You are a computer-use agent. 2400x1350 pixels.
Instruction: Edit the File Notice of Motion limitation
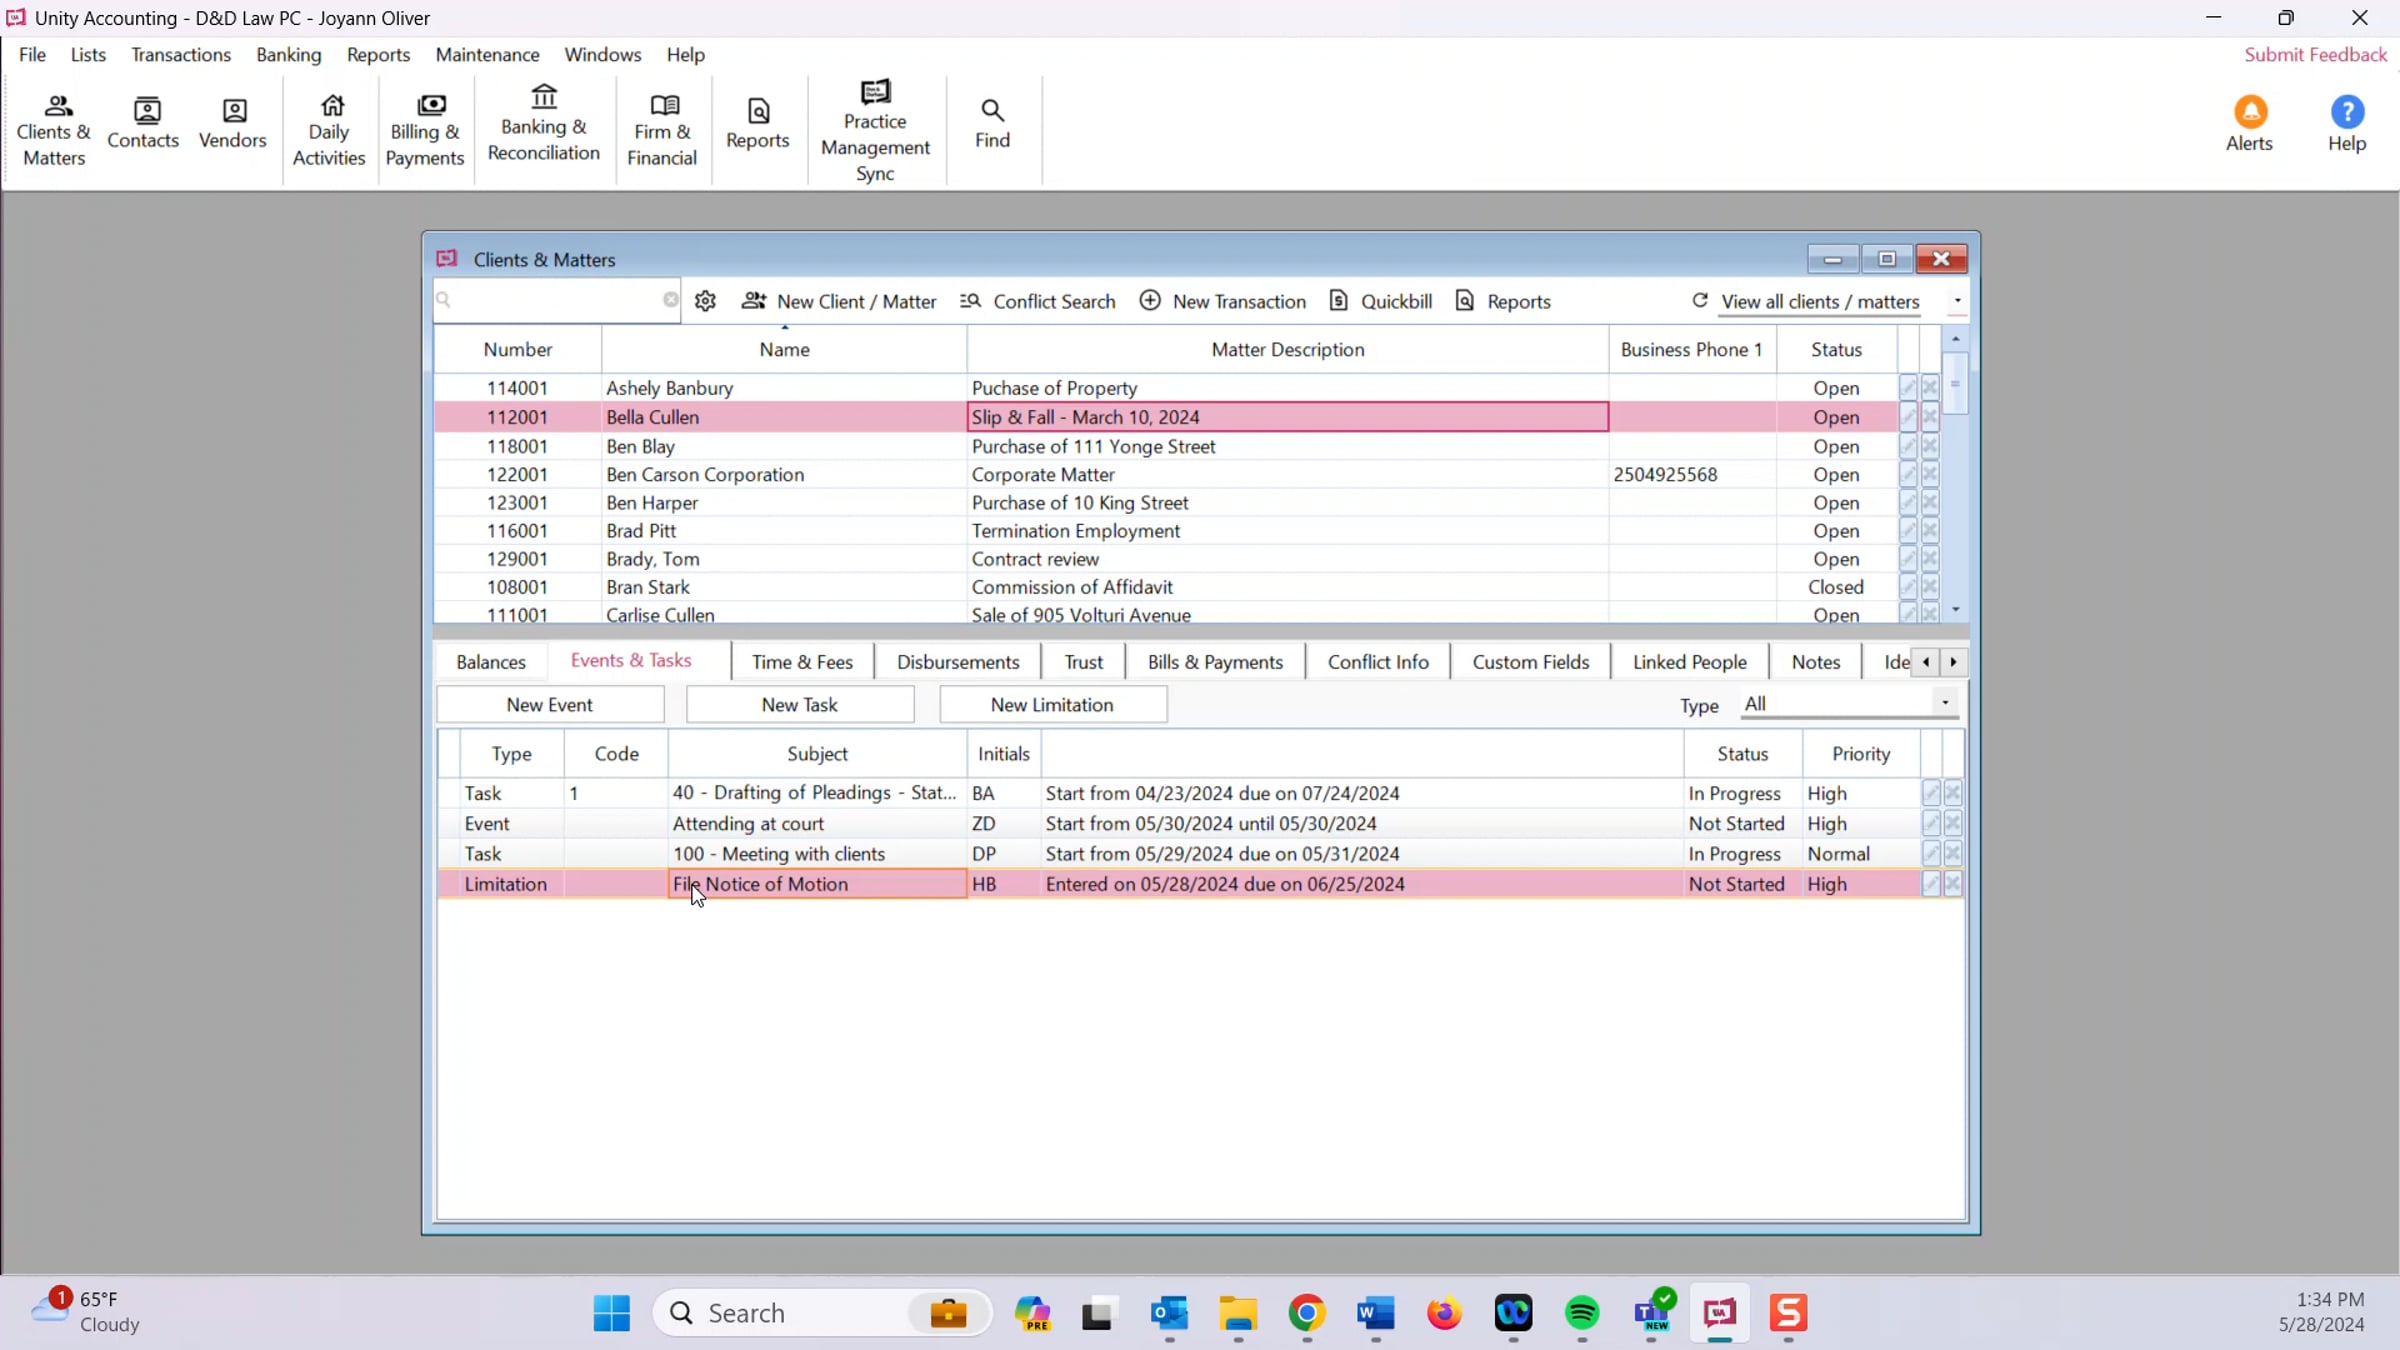click(x=1930, y=884)
